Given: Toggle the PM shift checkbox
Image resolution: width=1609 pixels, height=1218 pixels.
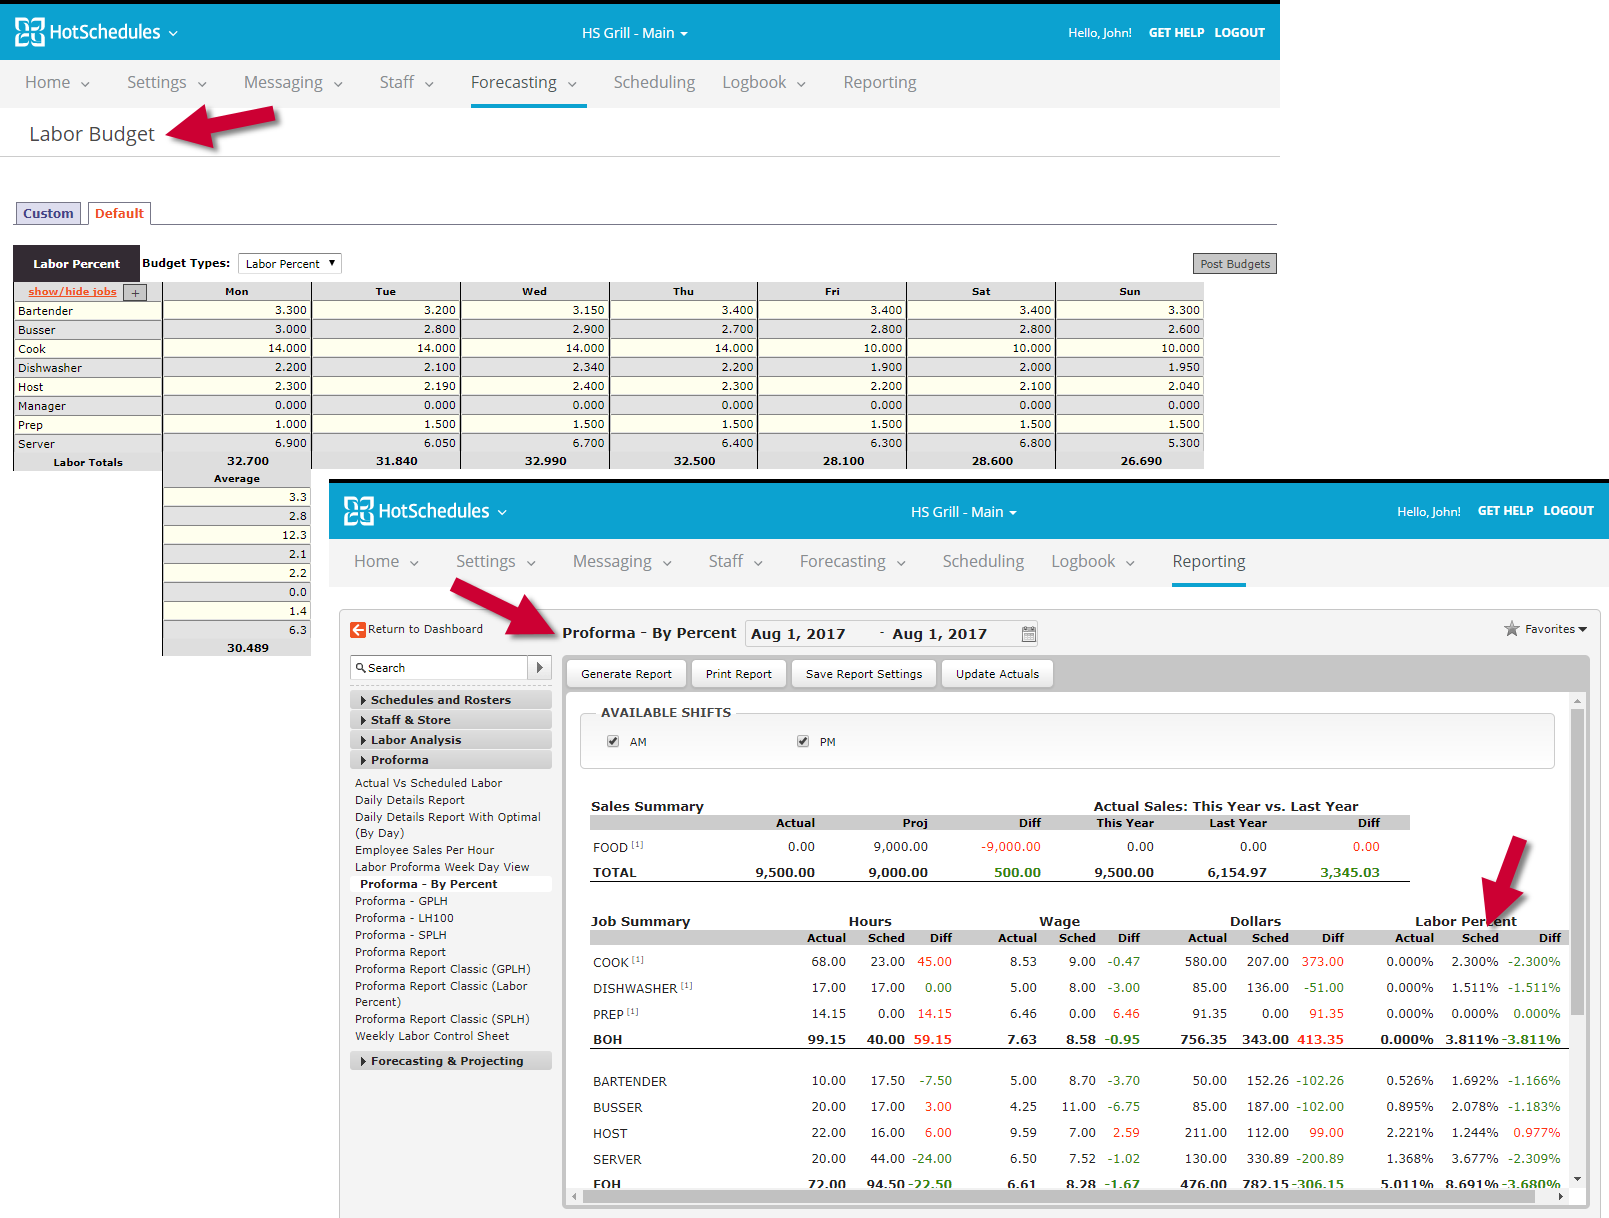Looking at the screenshot, I should pos(803,741).
